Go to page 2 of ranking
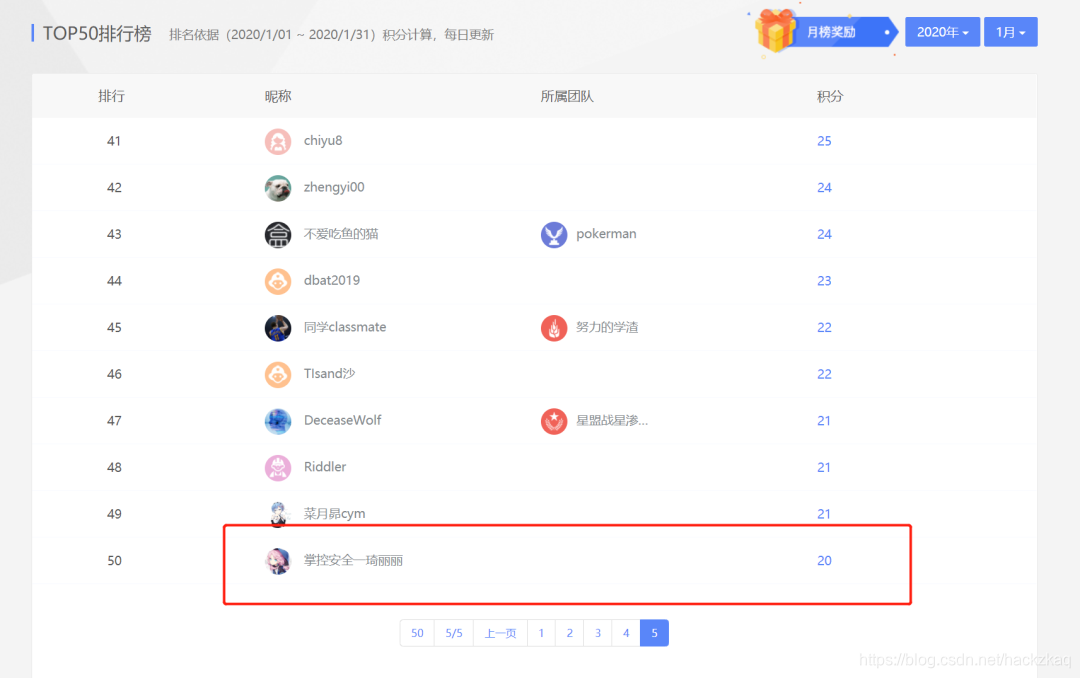The width and height of the screenshot is (1080, 678). (570, 633)
